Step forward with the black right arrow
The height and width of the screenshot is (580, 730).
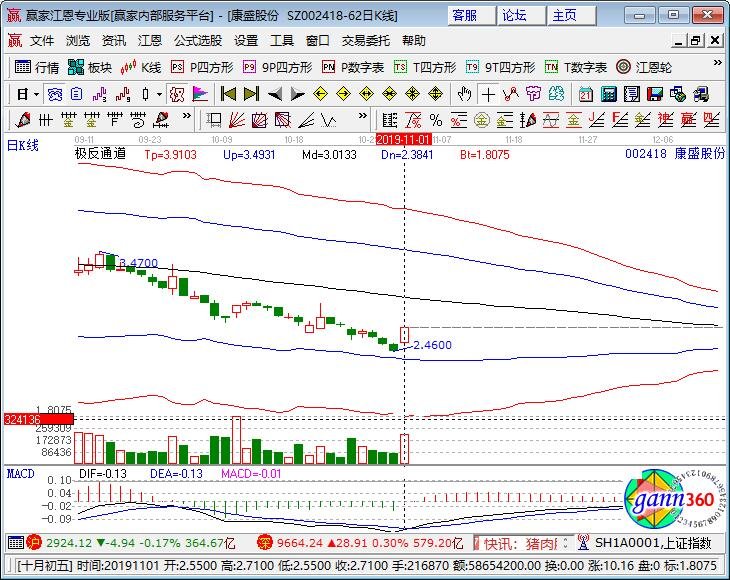point(297,94)
